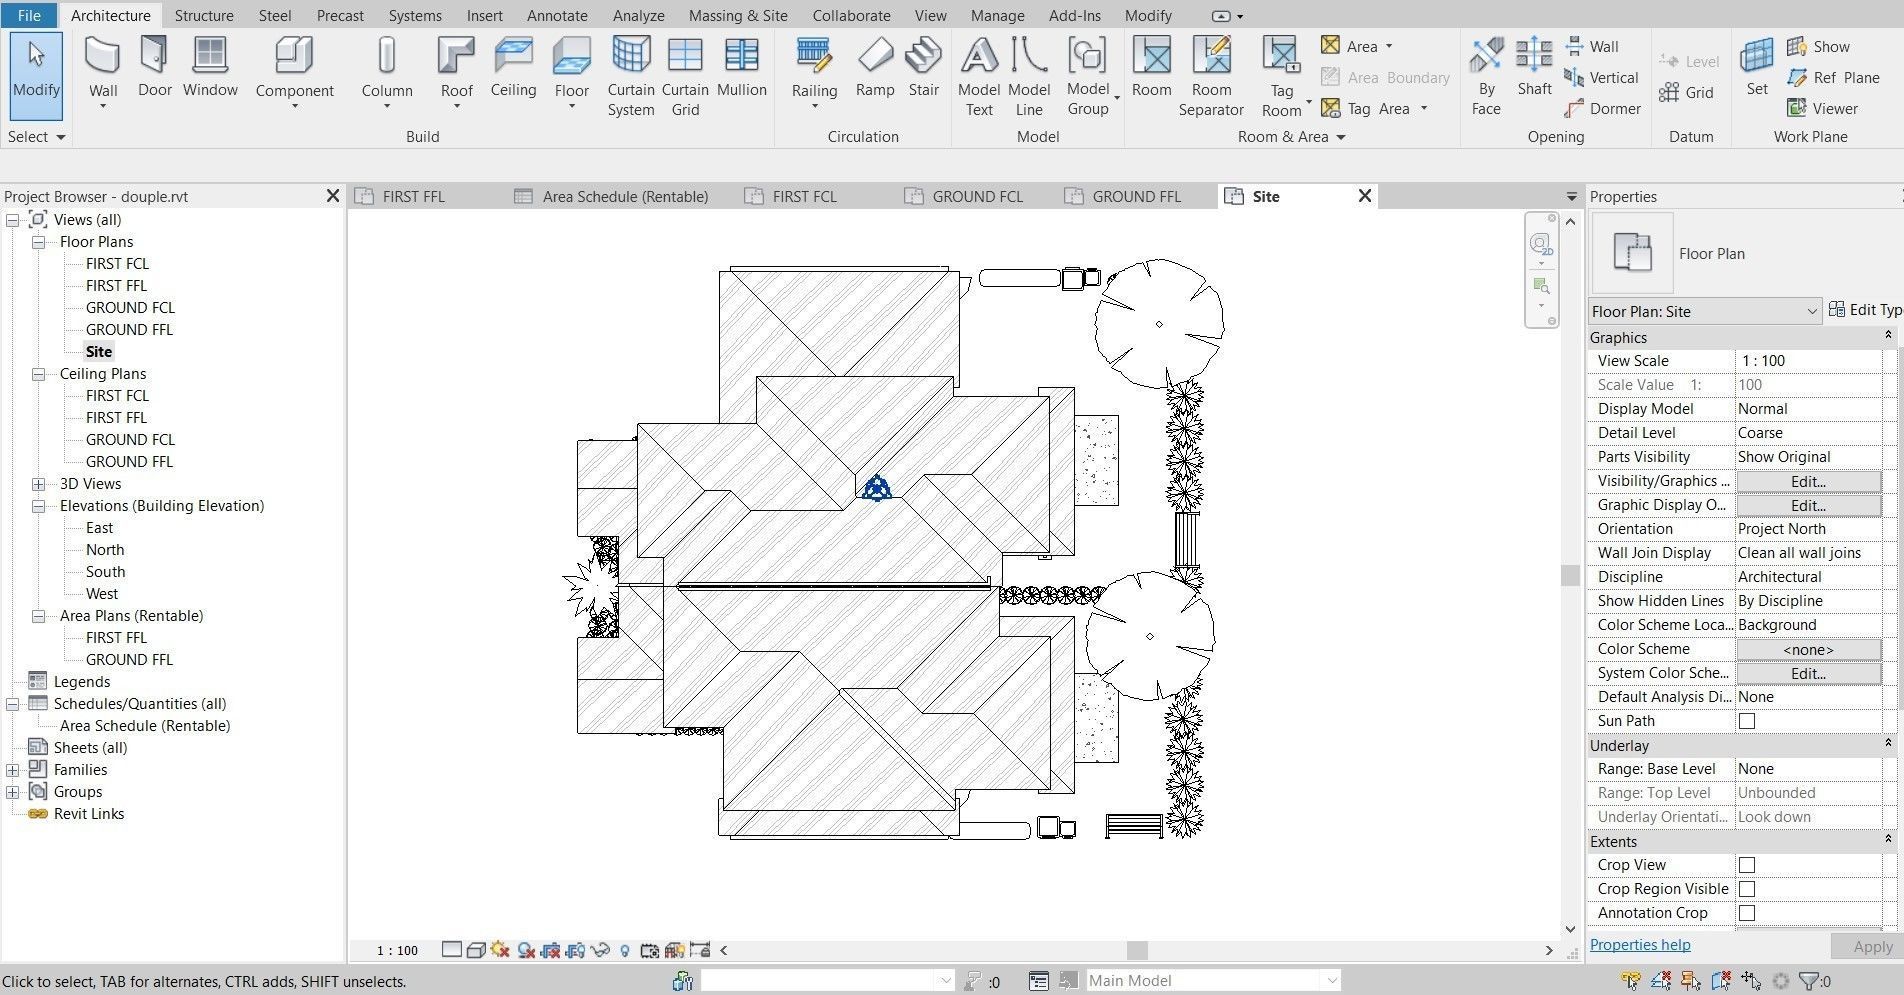Image resolution: width=1904 pixels, height=995 pixels.
Task: Expand the Groups tree node
Action: coord(12,792)
